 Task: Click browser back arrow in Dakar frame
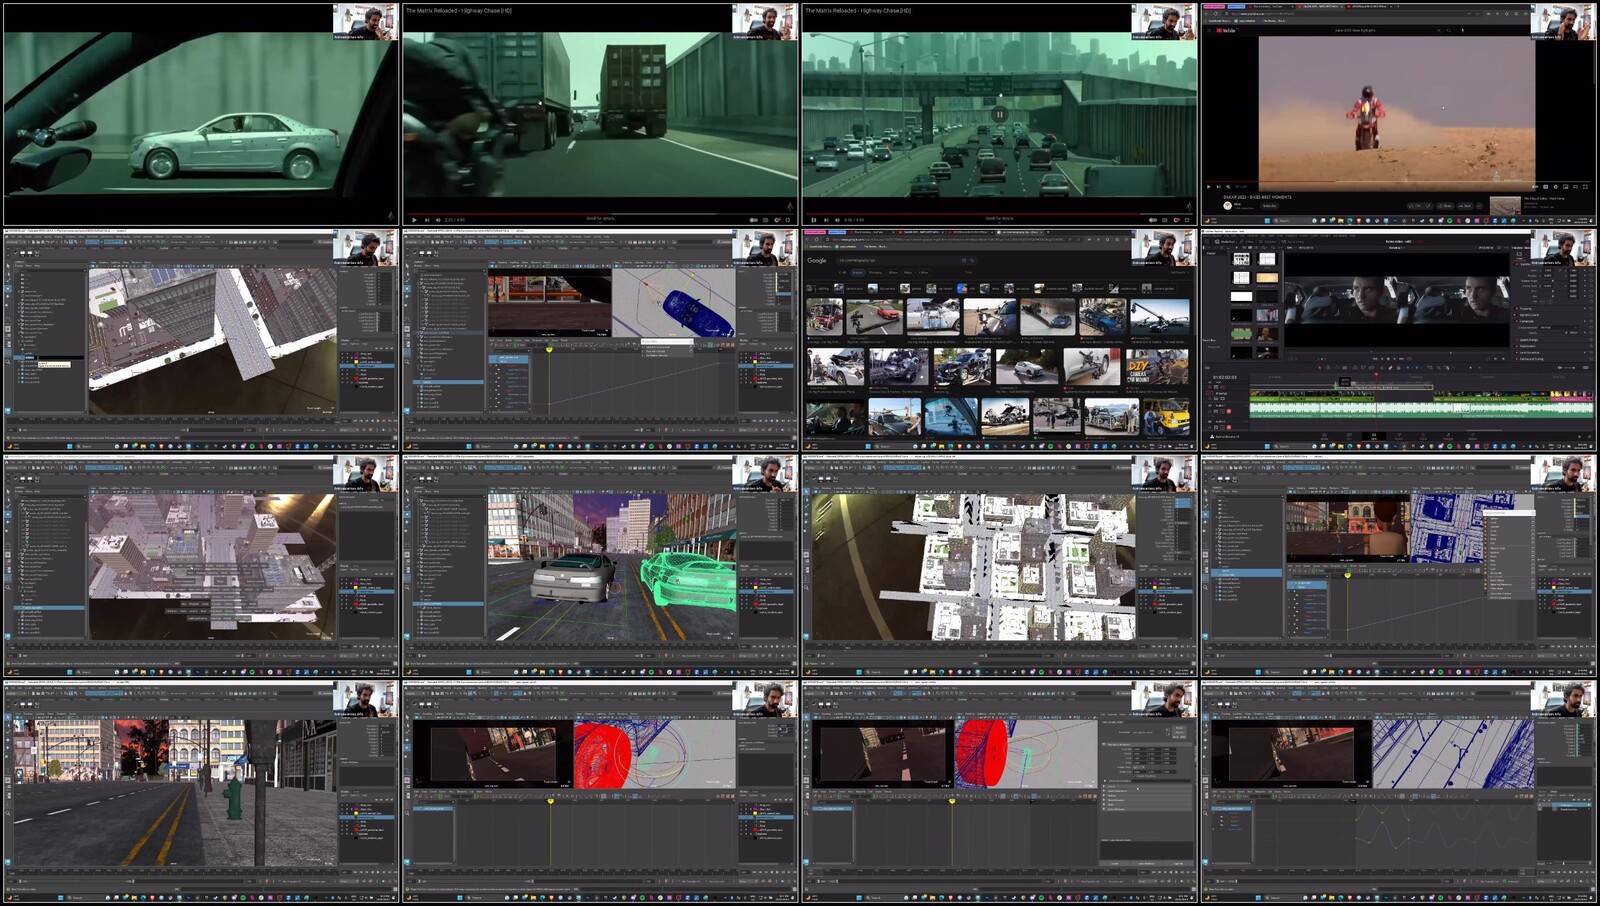click(x=1206, y=14)
